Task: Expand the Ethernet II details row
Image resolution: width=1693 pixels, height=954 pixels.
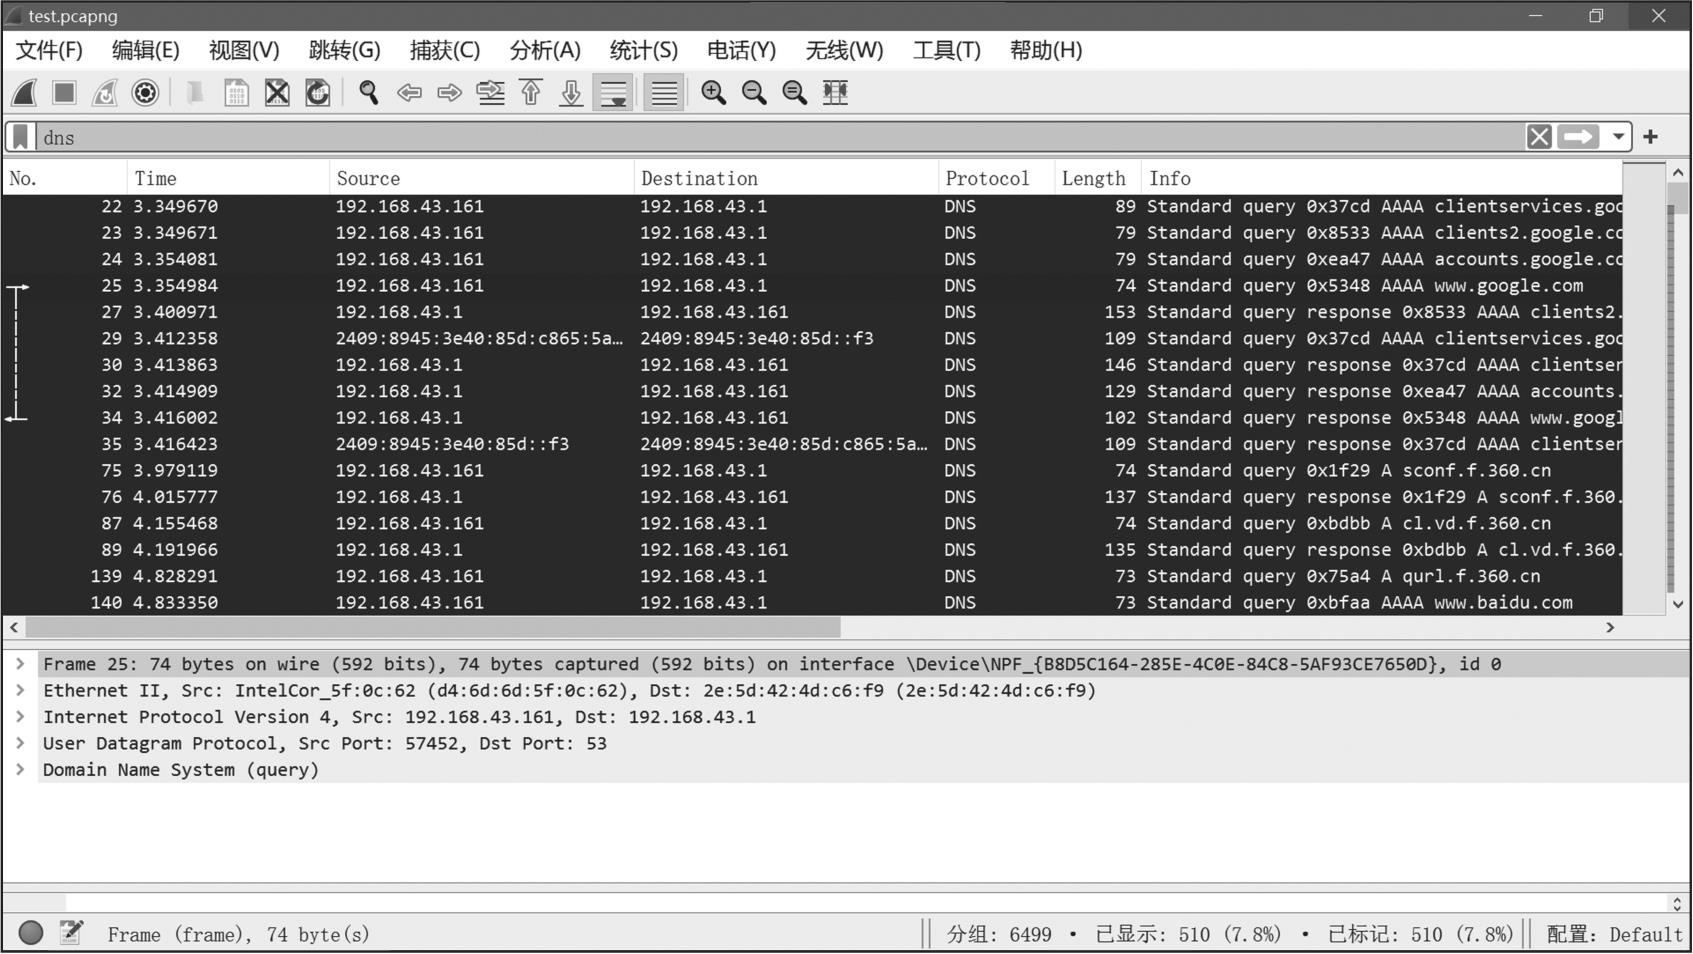Action: (x=20, y=690)
